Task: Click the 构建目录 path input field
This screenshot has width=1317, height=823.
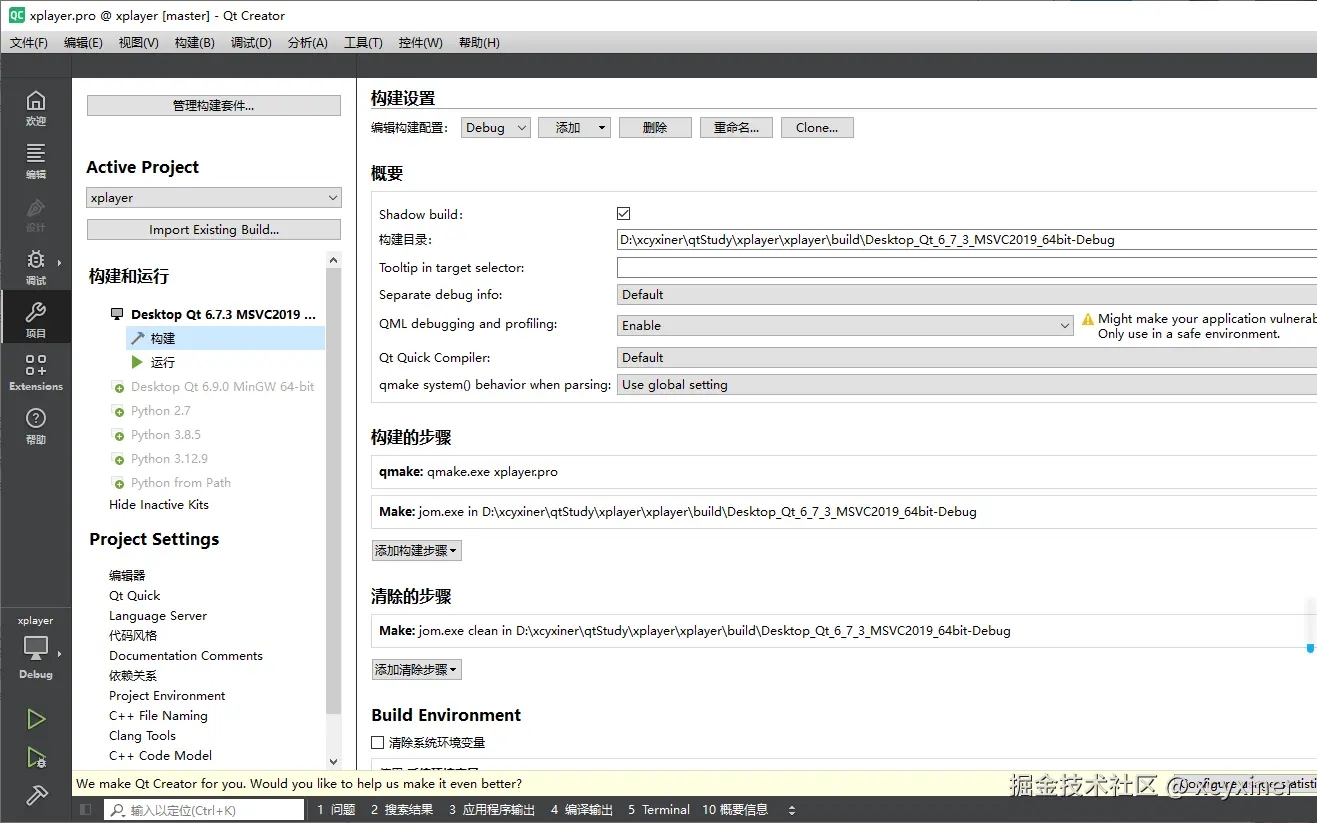Action: coord(967,240)
